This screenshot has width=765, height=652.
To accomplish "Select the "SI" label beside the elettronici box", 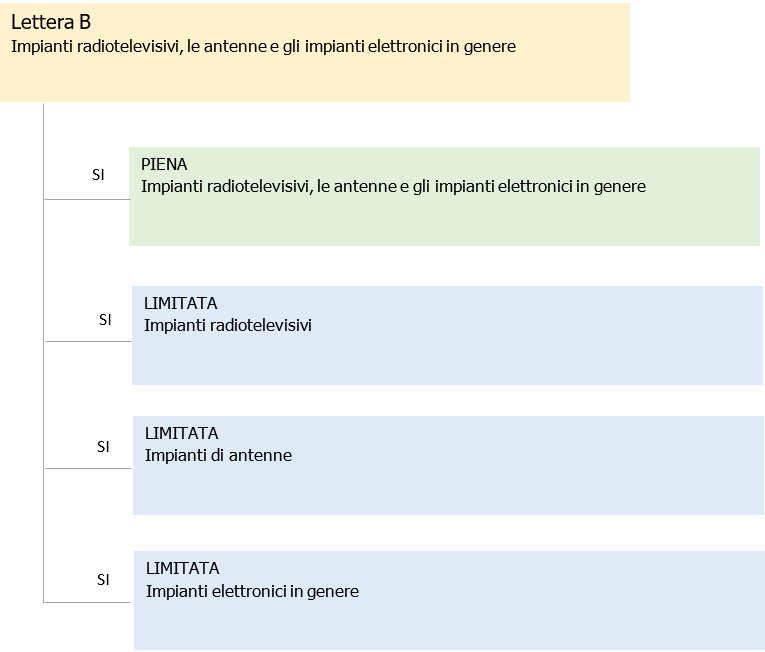I will coord(103,579).
